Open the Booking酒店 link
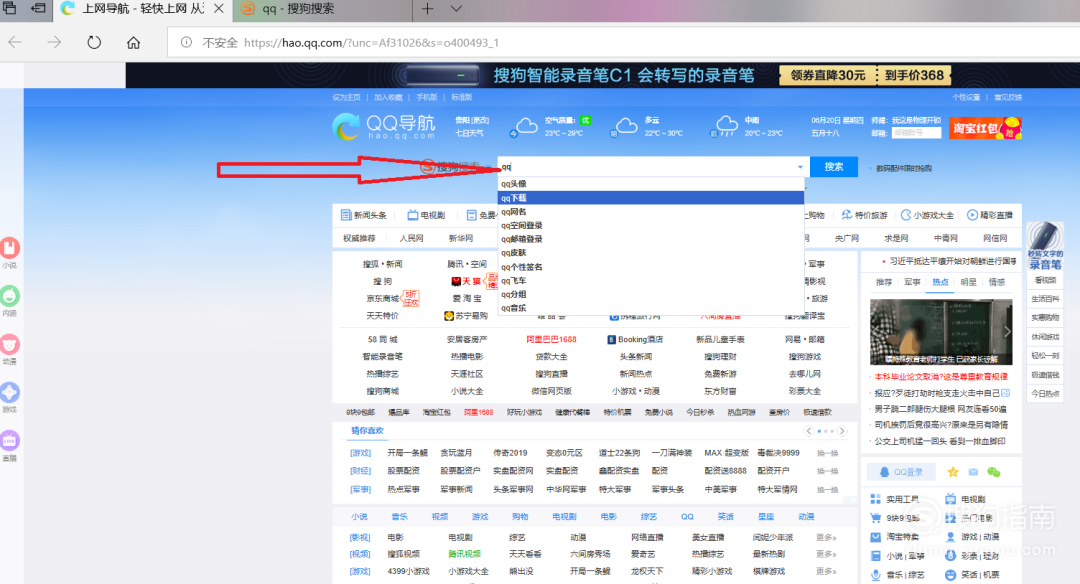 pyautogui.click(x=635, y=340)
